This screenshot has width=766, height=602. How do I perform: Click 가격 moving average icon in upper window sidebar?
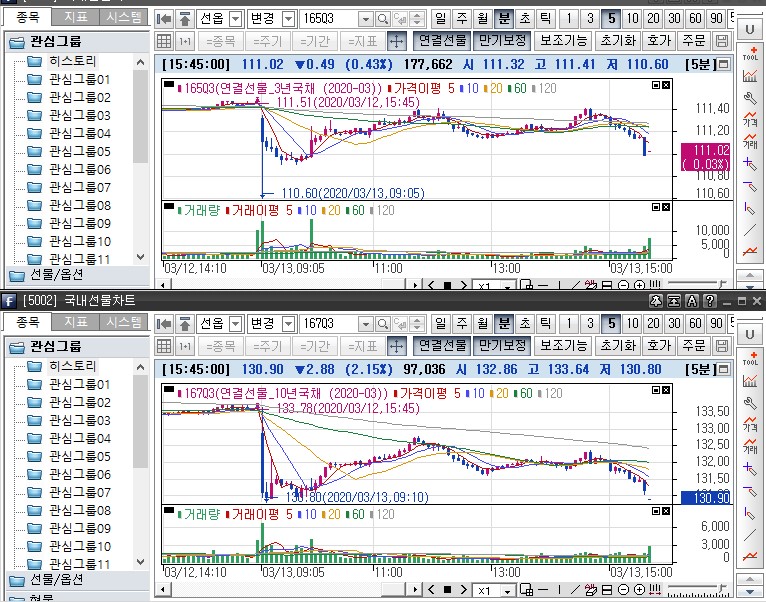click(x=750, y=119)
